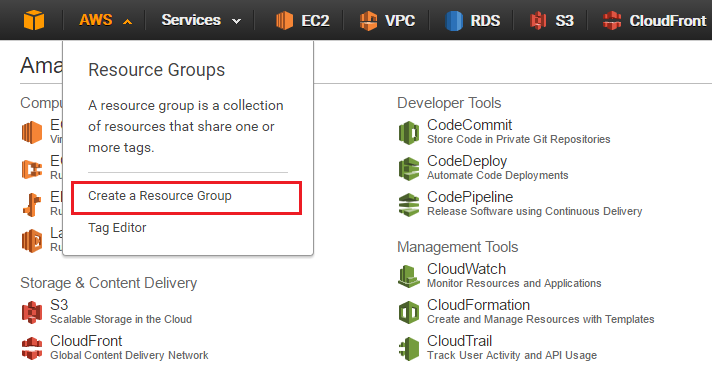
Task: Click 'Store Code in Private Git Repositories' text
Action: pos(519,139)
